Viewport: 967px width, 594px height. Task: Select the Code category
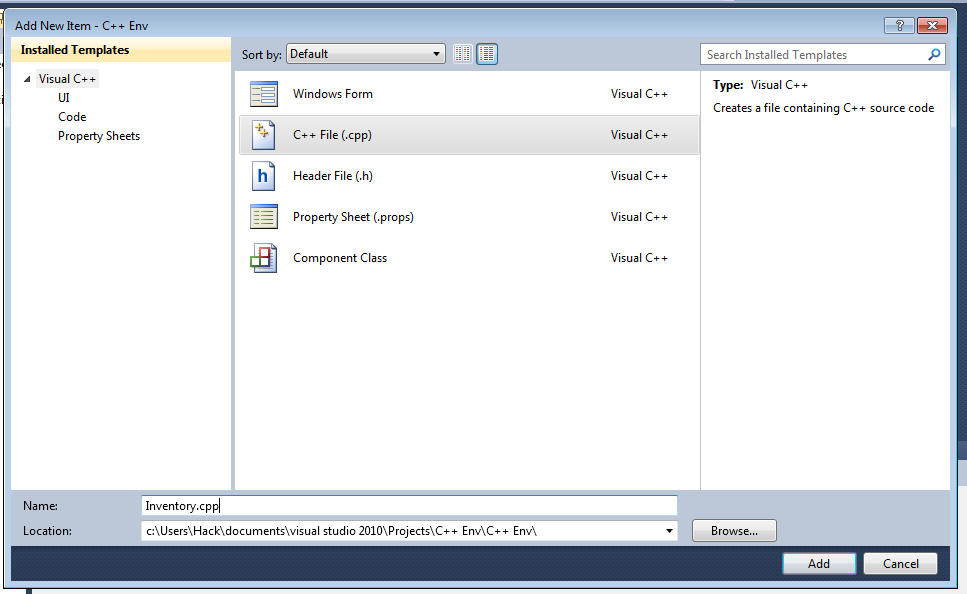[72, 117]
